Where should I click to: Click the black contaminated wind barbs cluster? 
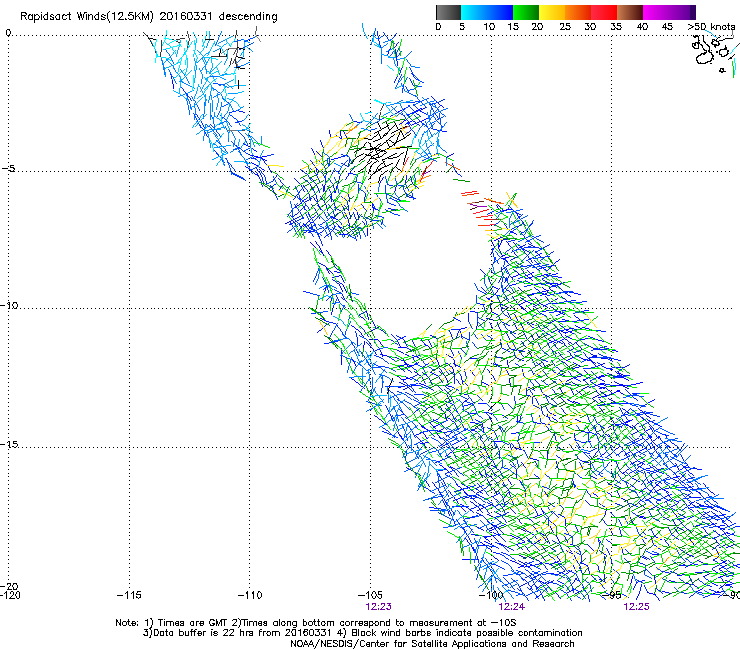tap(383, 150)
